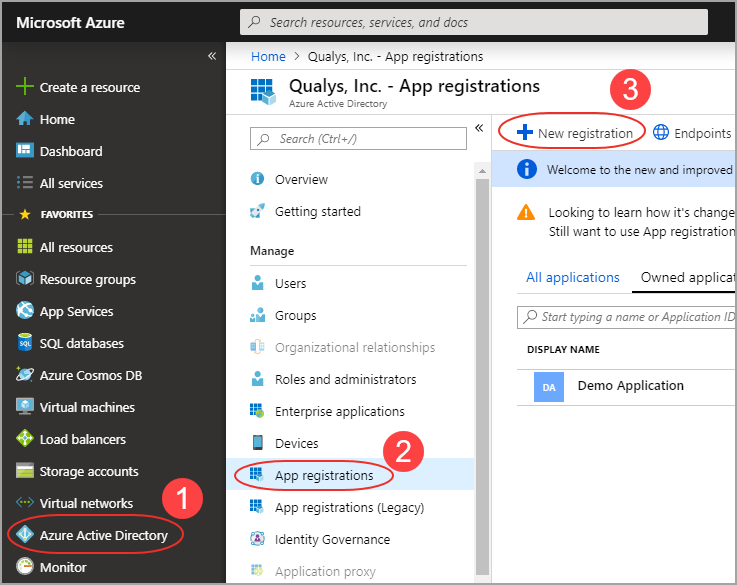This screenshot has height=585, width=737.
Task: Click the application name filter field
Action: [x=626, y=317]
